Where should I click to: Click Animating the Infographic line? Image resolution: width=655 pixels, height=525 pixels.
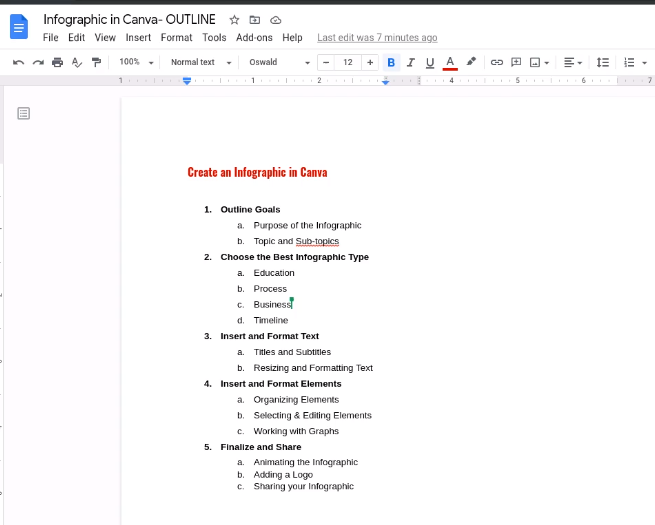click(305, 462)
